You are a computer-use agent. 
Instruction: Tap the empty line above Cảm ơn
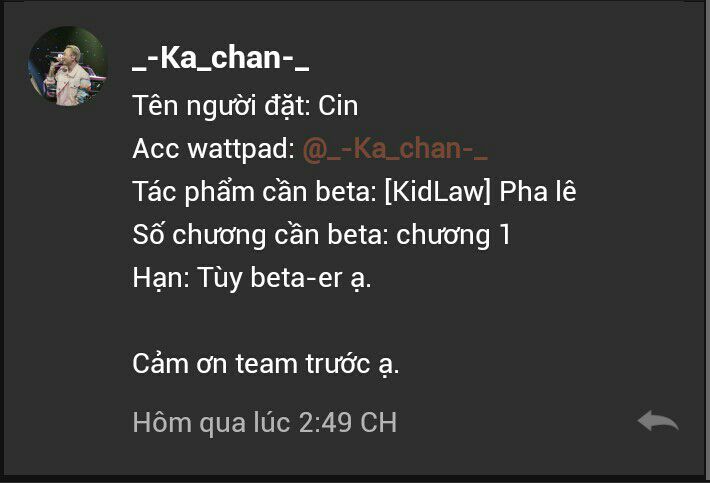coord(353,321)
